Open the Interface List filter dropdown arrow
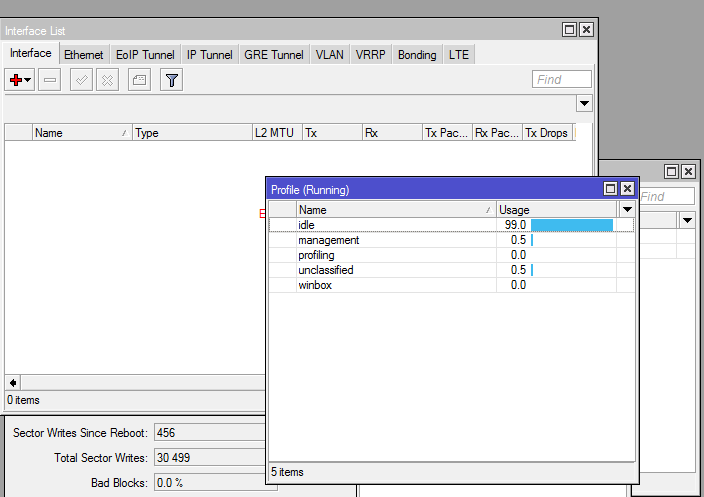704x497 pixels. click(584, 104)
